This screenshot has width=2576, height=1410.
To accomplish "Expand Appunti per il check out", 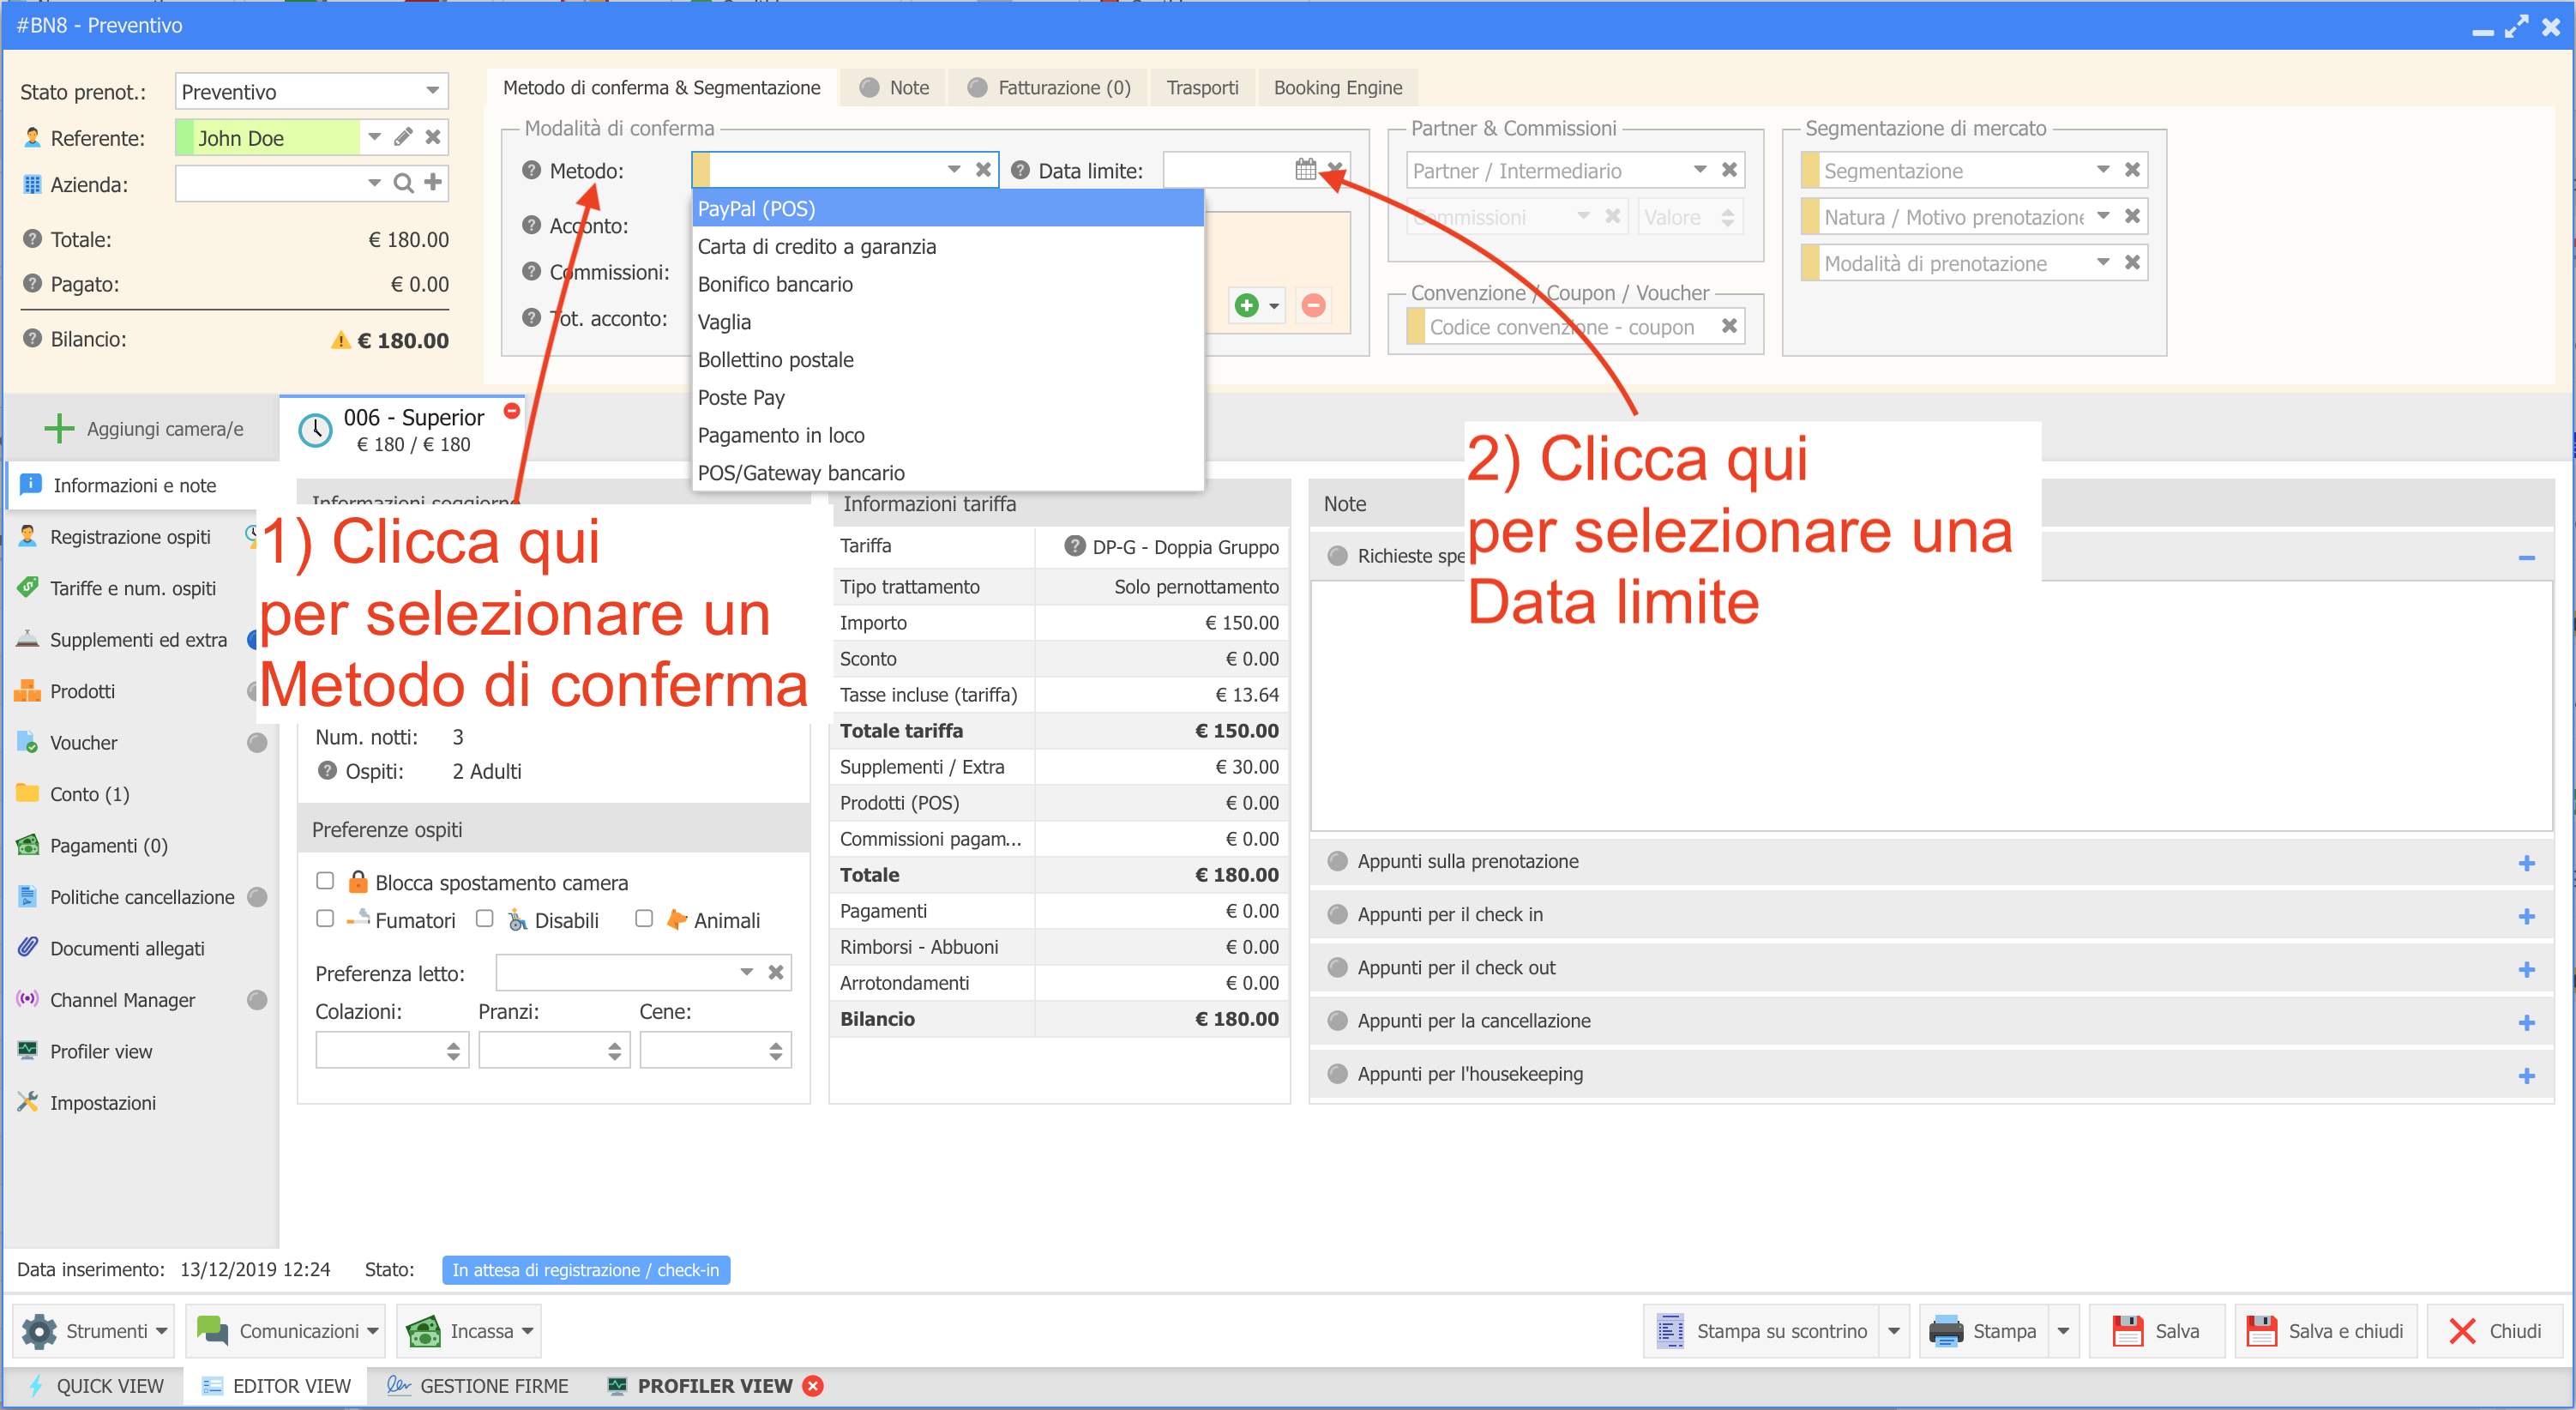I will point(2526,969).
